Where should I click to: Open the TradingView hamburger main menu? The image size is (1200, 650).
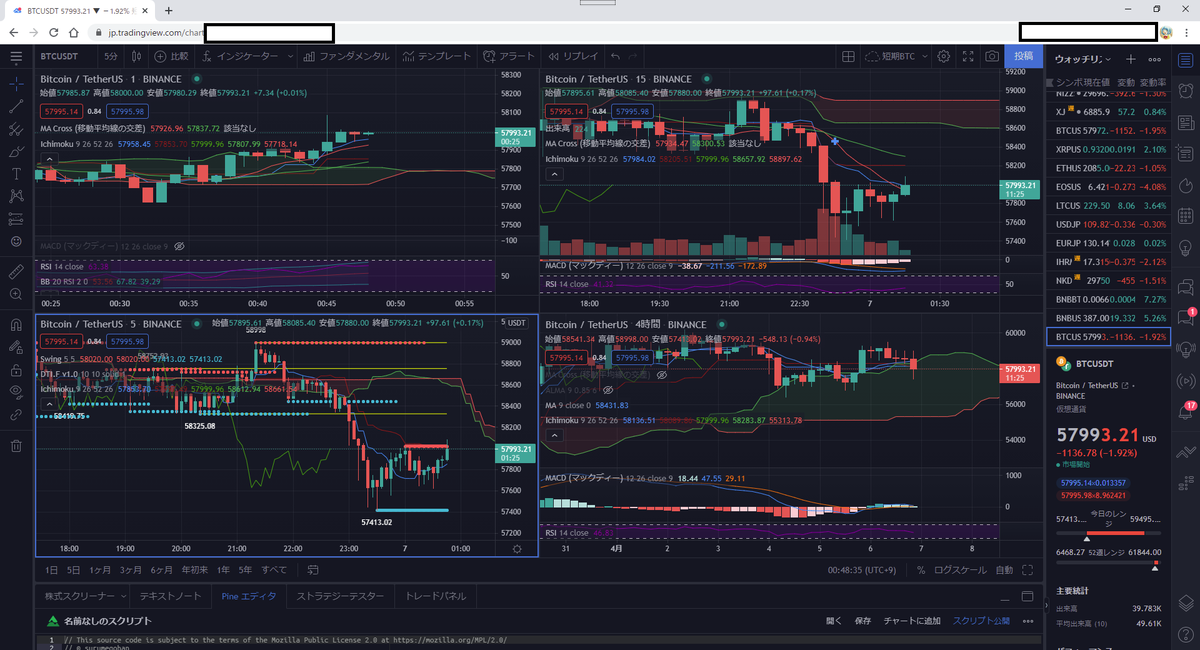15,57
